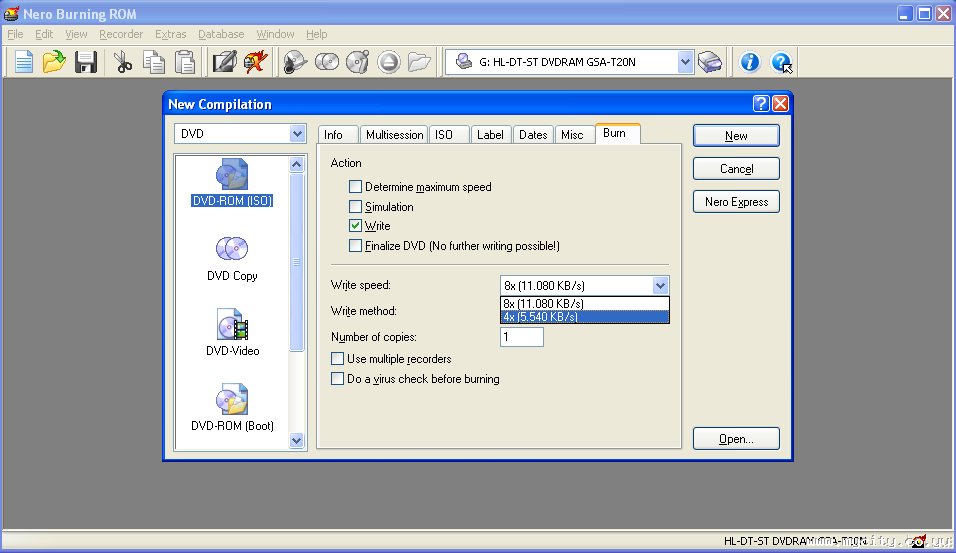Open the Recorder menu
The height and width of the screenshot is (553, 956).
[121, 34]
